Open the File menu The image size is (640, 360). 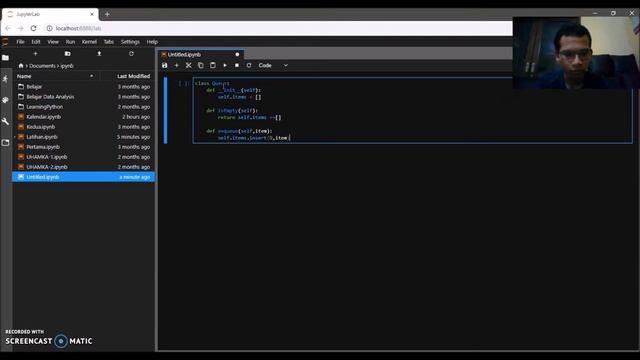click(x=20, y=42)
